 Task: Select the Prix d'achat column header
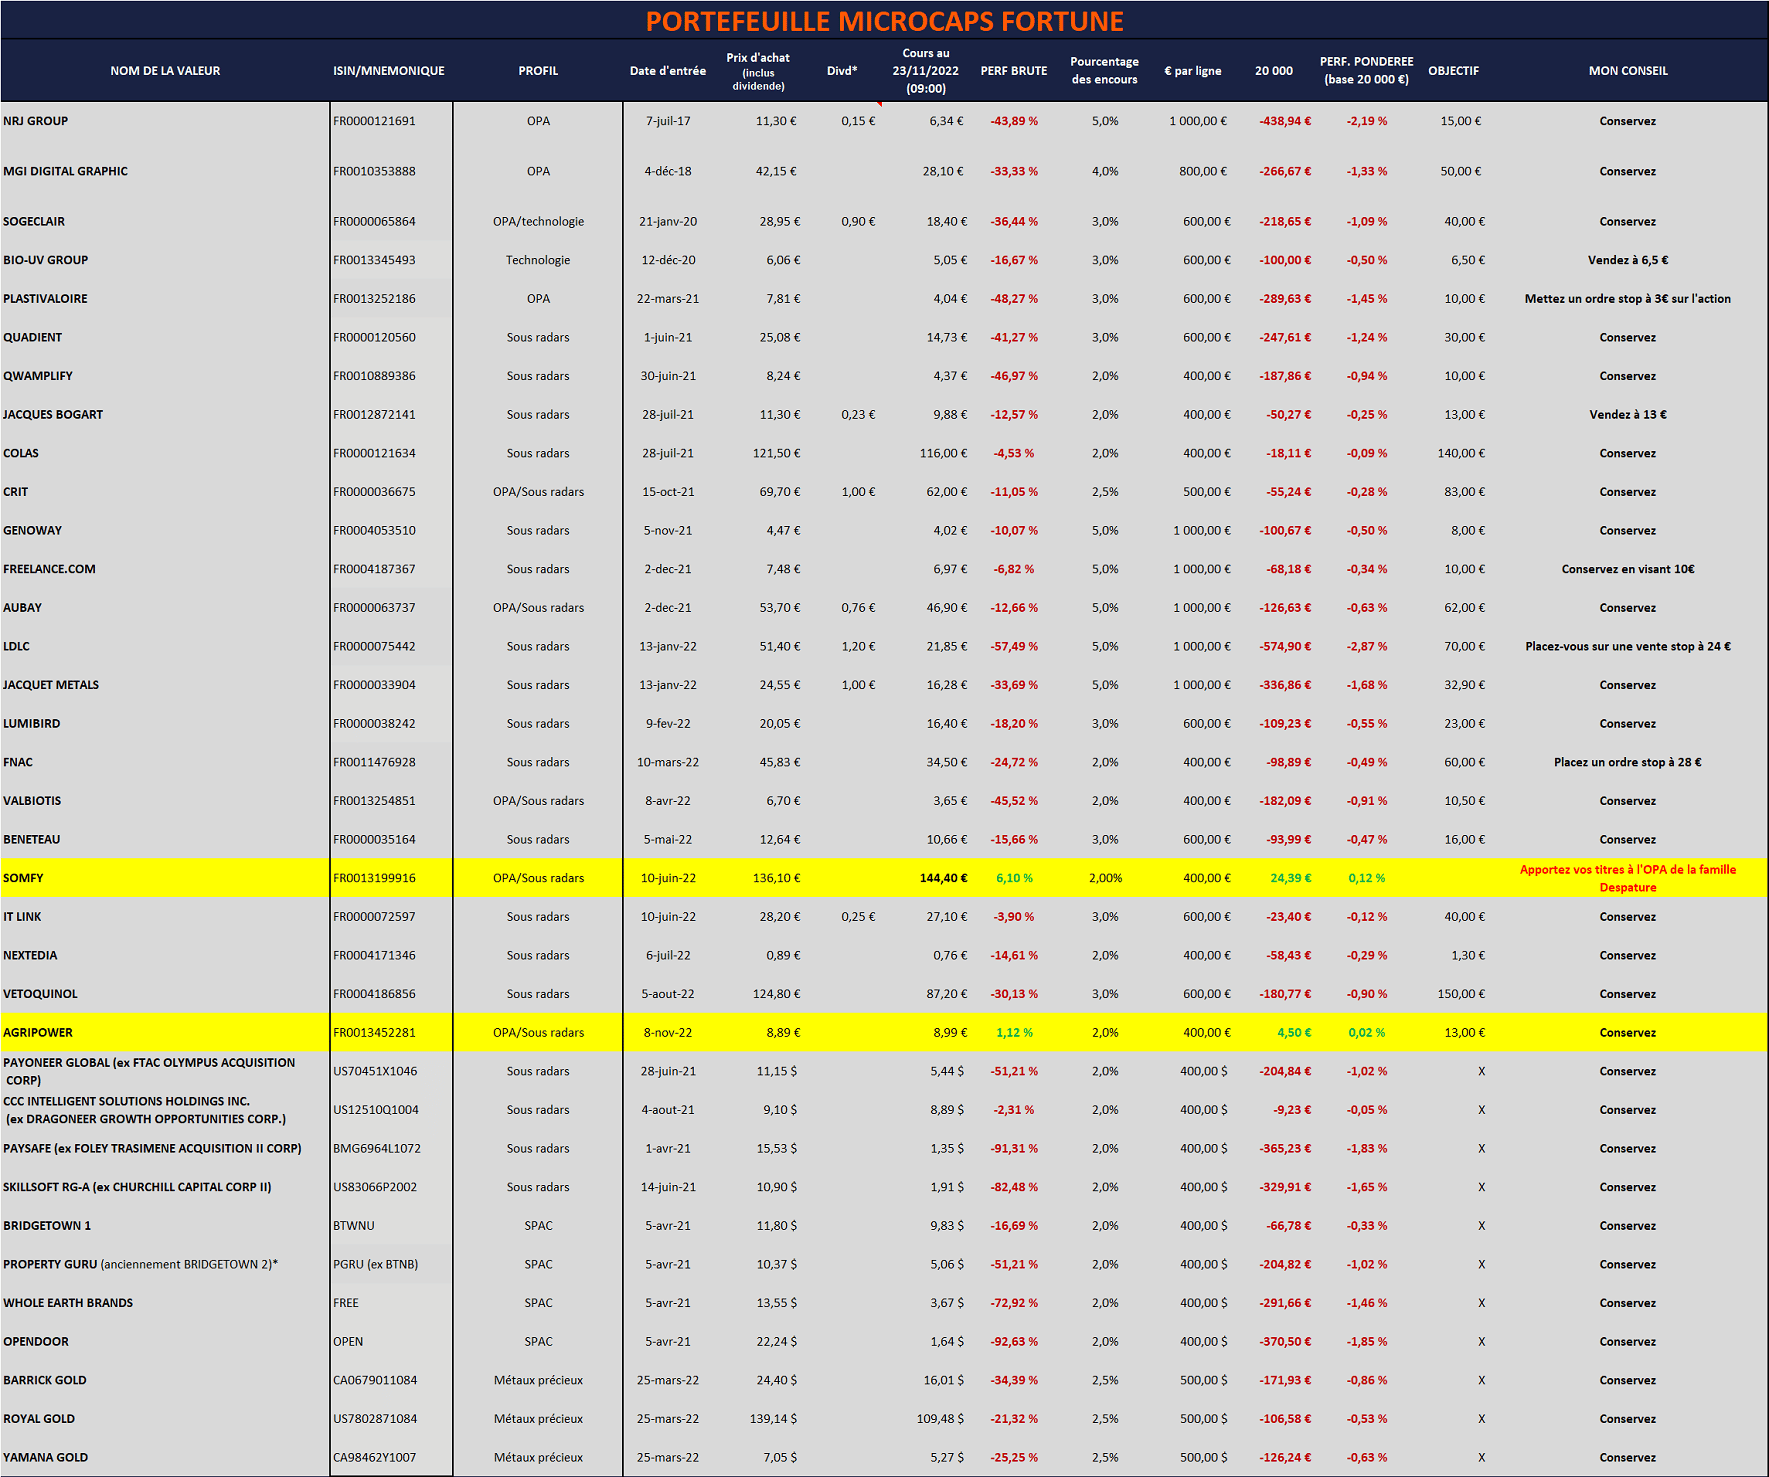click(758, 71)
